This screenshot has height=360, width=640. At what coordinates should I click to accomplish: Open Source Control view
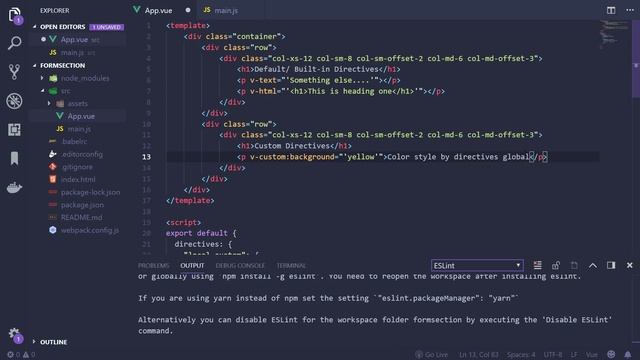[15, 72]
